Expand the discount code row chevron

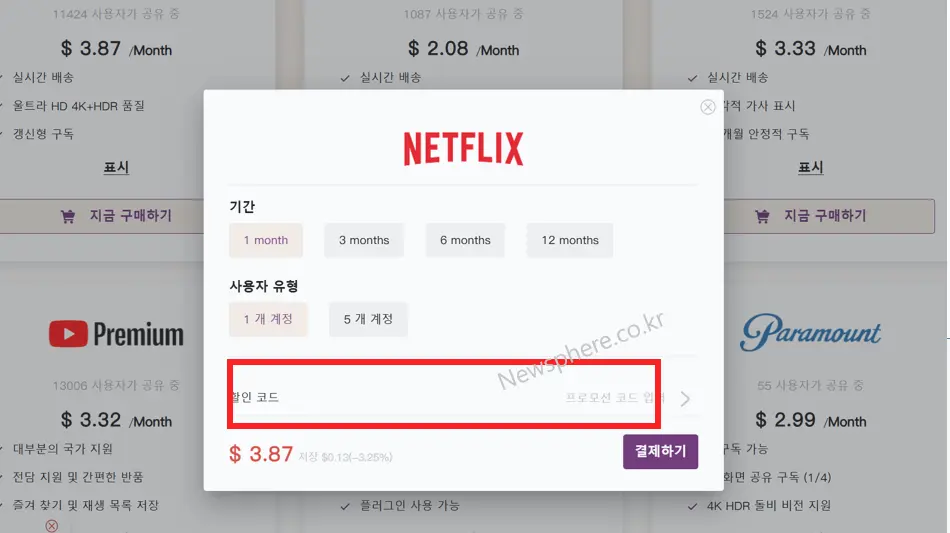[x=685, y=399]
